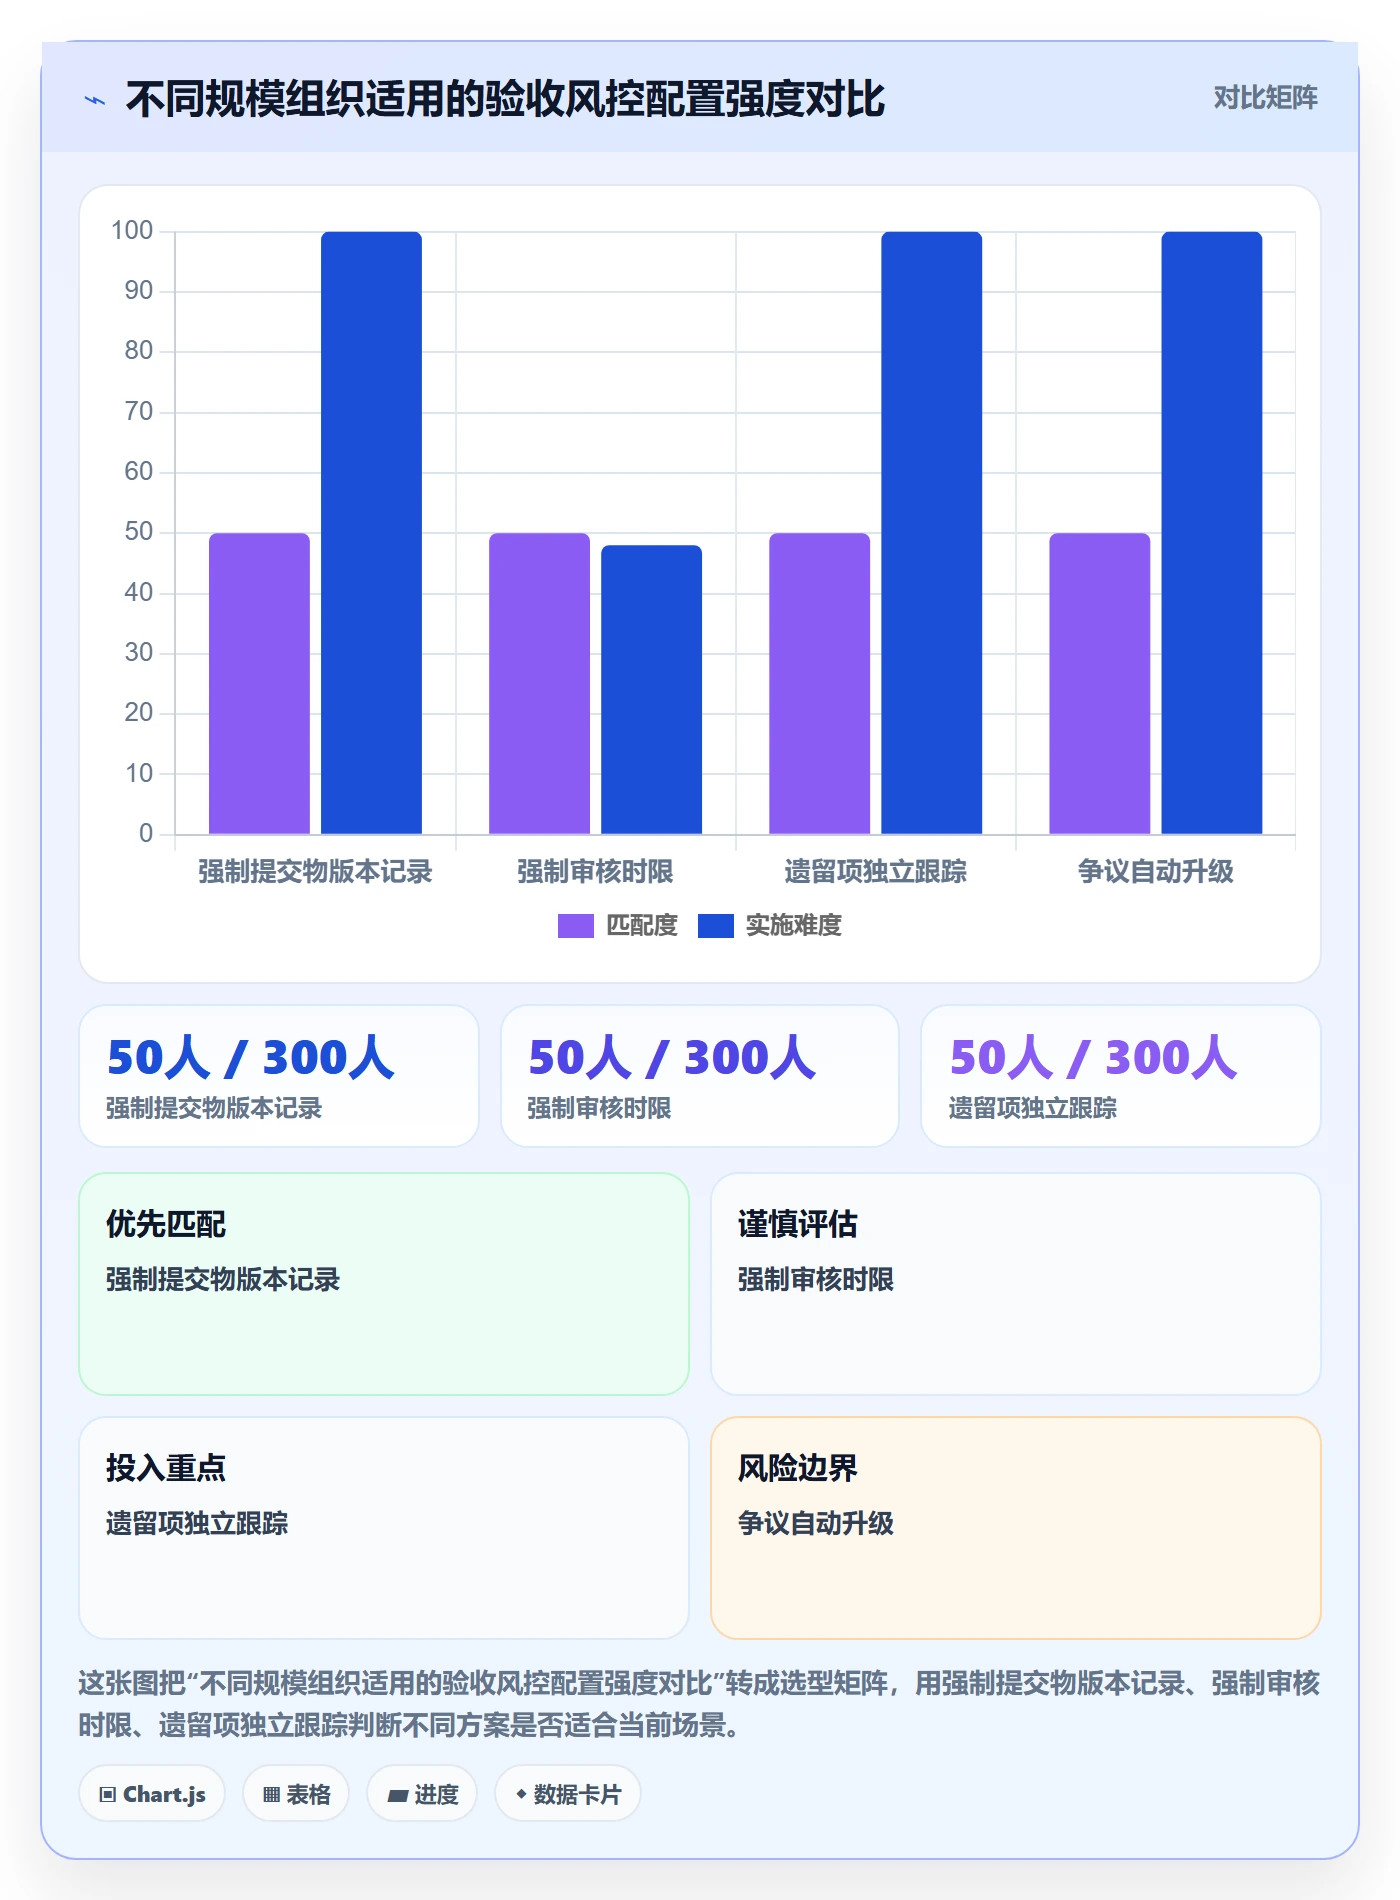Click the blue 实施难度 bar for 强制提交物版本记录
This screenshot has height=1900, width=1400.
point(371,532)
